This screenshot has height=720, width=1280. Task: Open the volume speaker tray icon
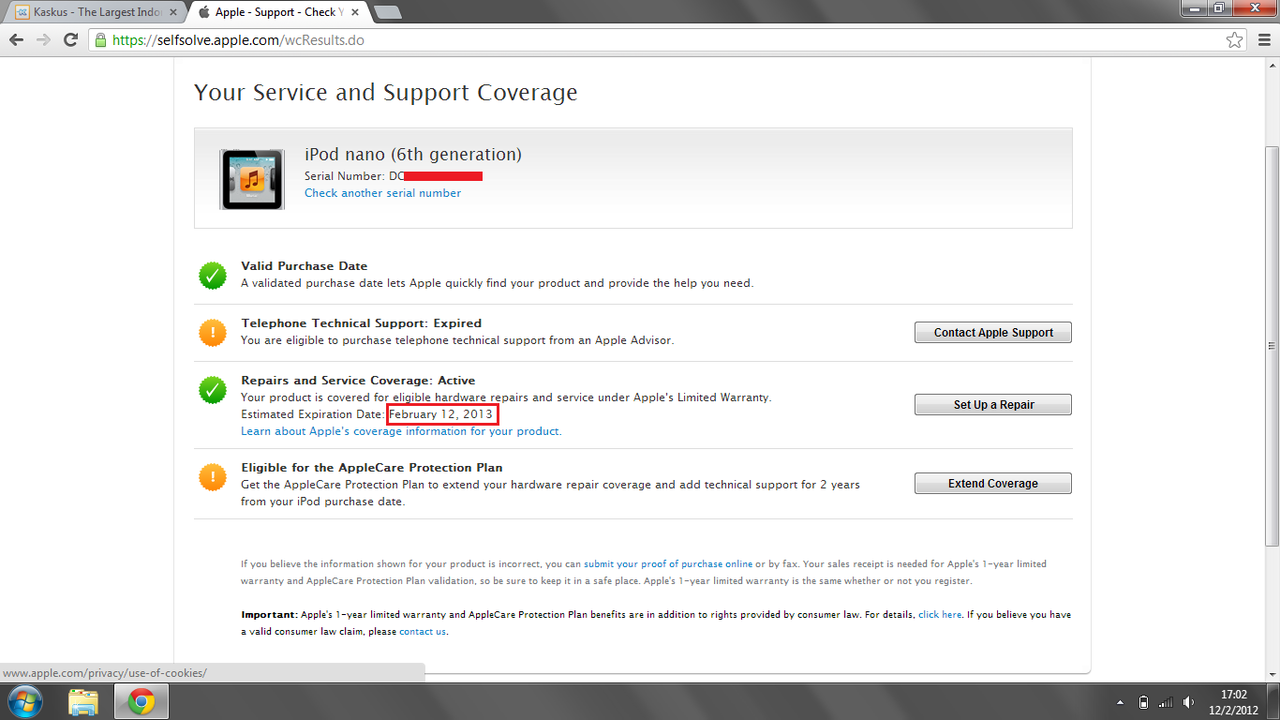[1187, 702]
